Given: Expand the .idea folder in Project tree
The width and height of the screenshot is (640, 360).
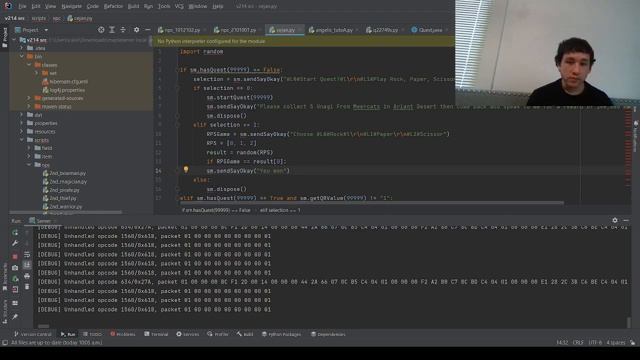Looking at the screenshot, I should point(22,48).
